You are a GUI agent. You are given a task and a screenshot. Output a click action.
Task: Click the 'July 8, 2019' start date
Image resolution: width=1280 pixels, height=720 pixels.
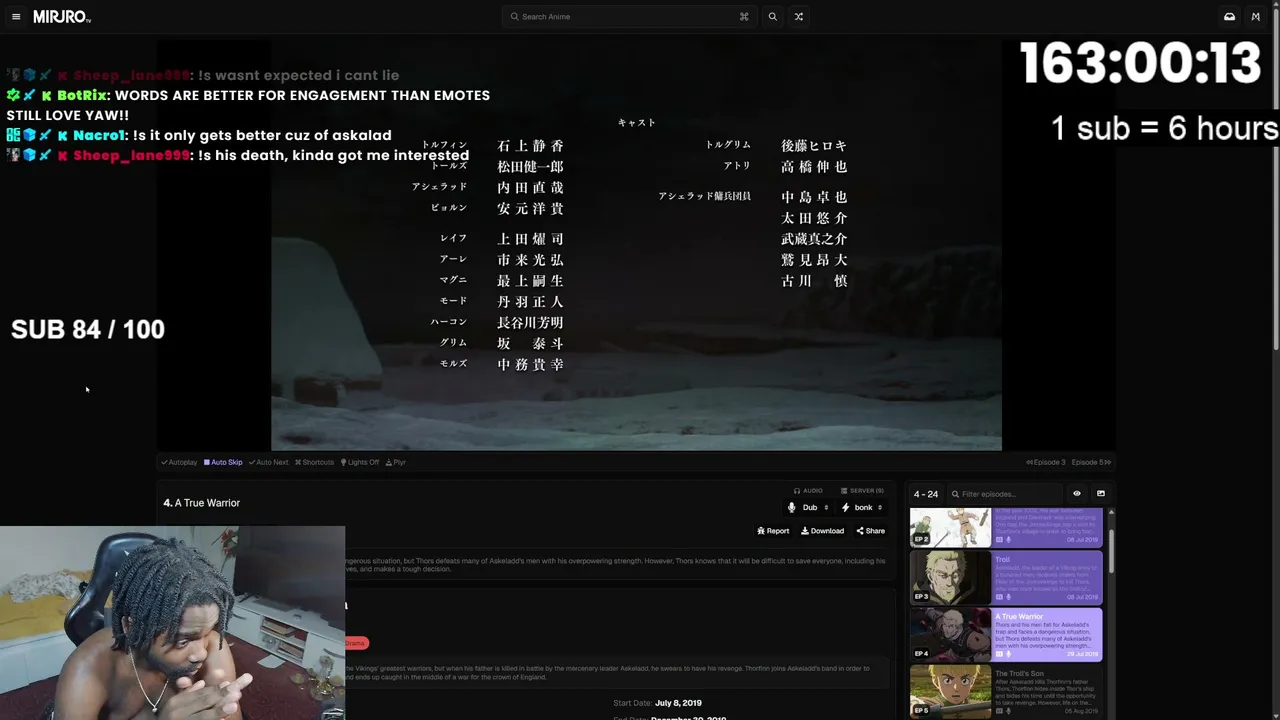678,703
